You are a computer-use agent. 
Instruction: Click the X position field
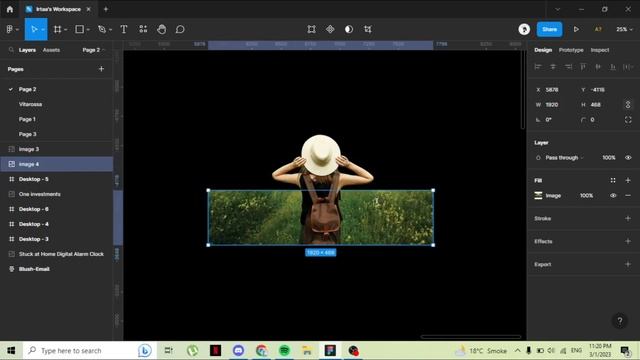(x=552, y=89)
